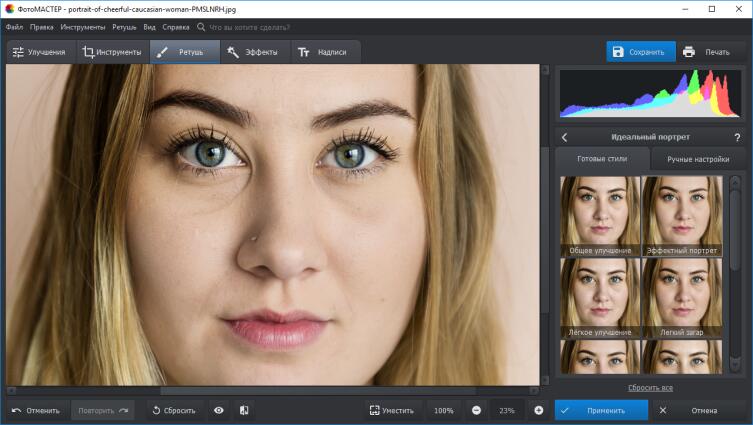
Task: Open the Инструменты menu in menu bar
Action: click(83, 27)
